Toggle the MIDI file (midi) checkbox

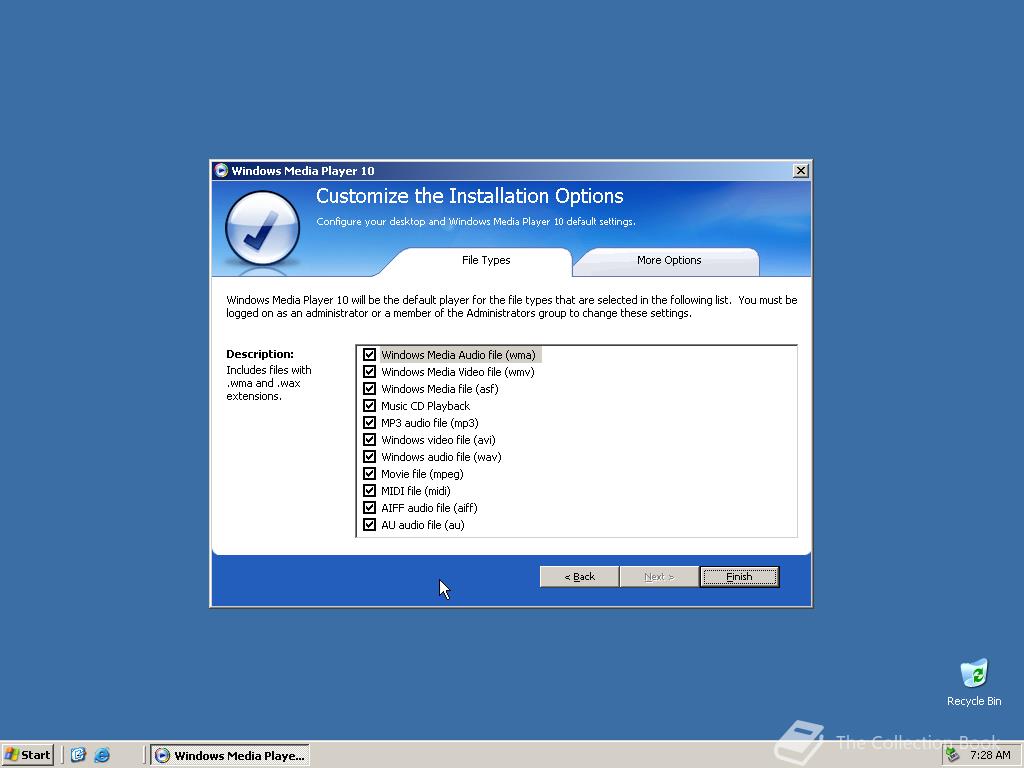[370, 490]
